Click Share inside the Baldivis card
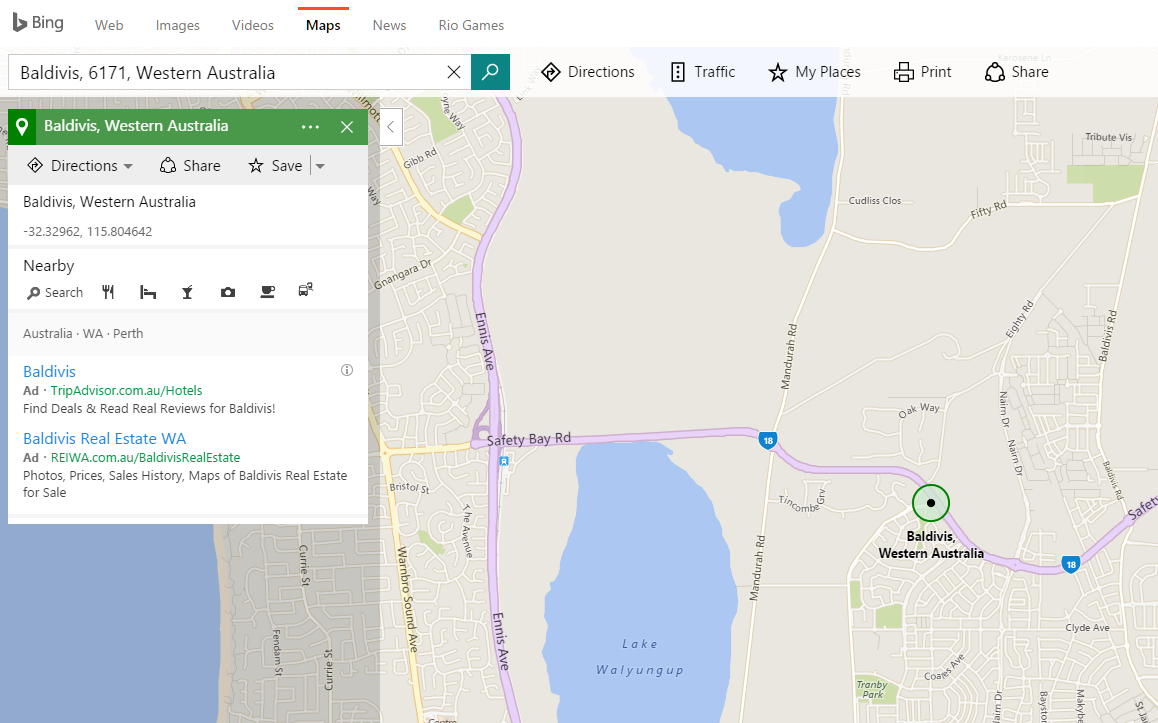Image resolution: width=1158 pixels, height=723 pixels. (x=190, y=165)
